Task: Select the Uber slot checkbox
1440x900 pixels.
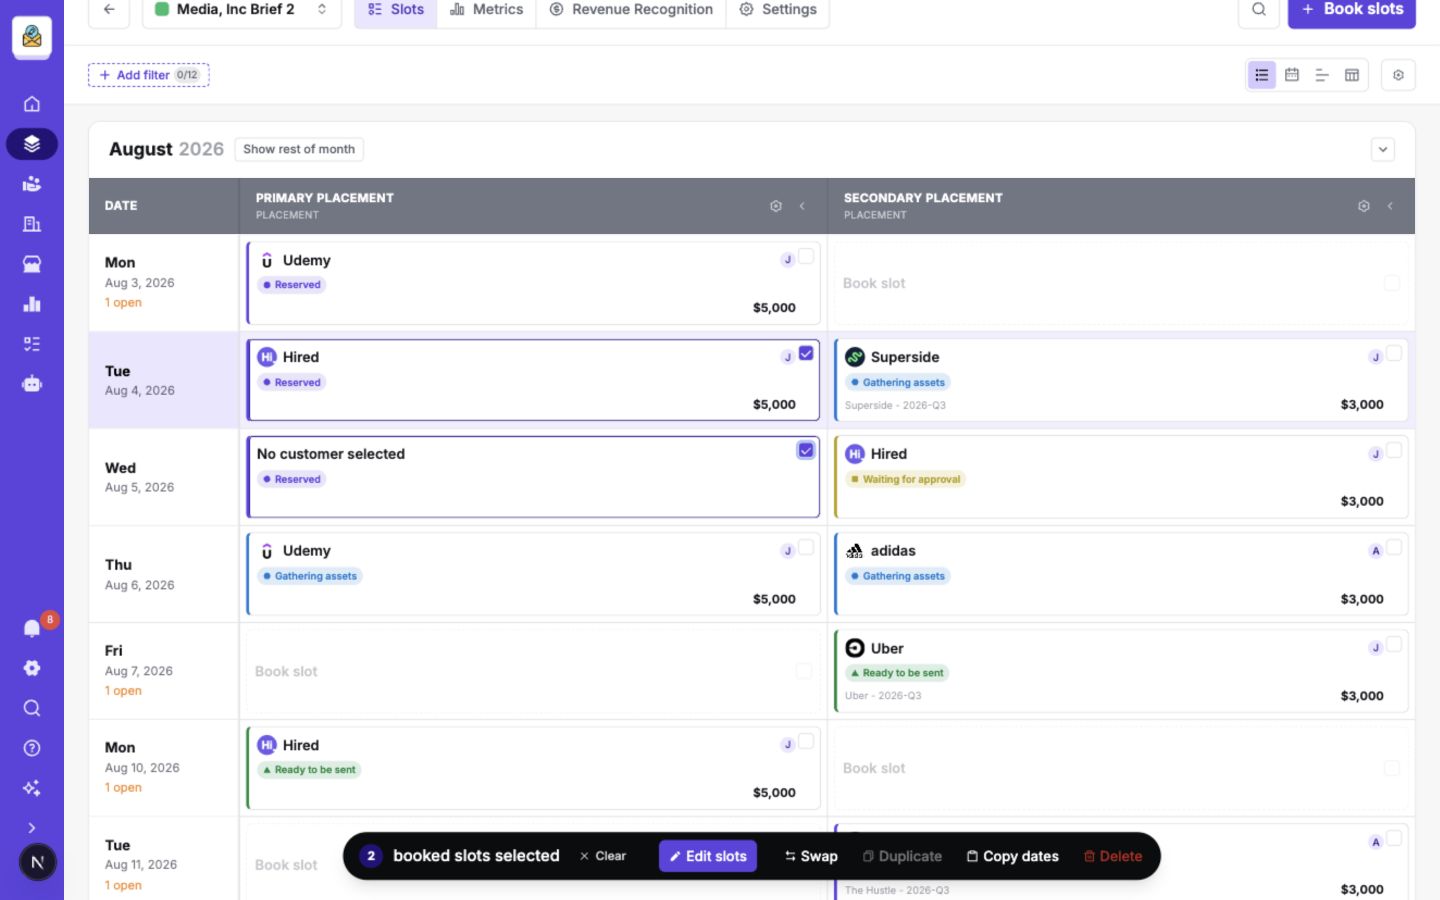Action: click(1394, 645)
